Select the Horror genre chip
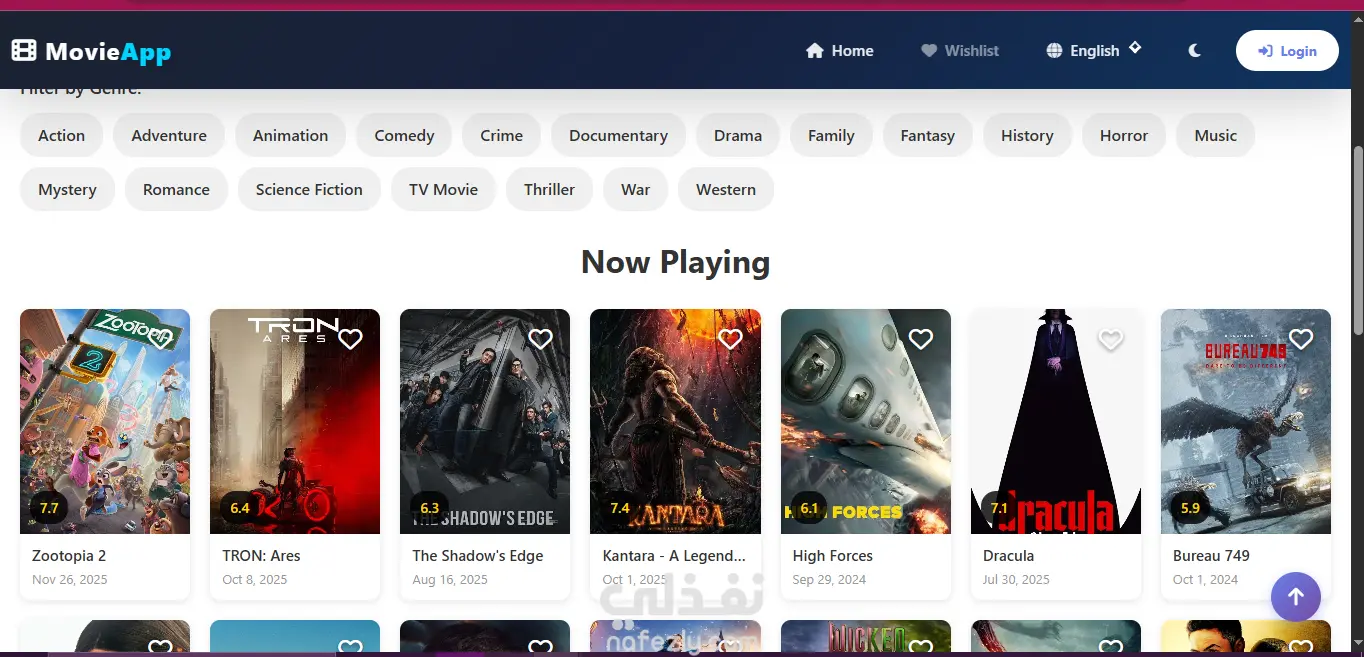Viewport: 1364px width, 657px height. [1124, 135]
